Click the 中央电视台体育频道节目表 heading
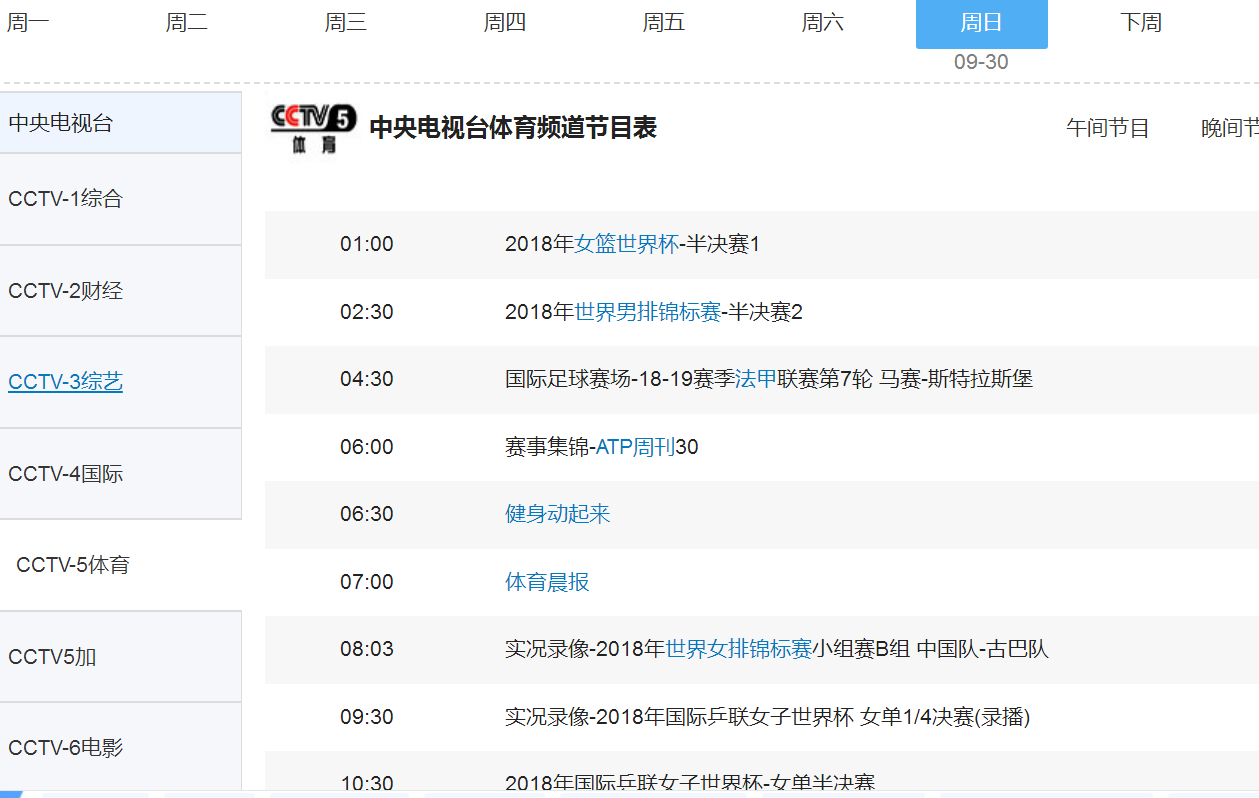The height and width of the screenshot is (798, 1259). 513,128
